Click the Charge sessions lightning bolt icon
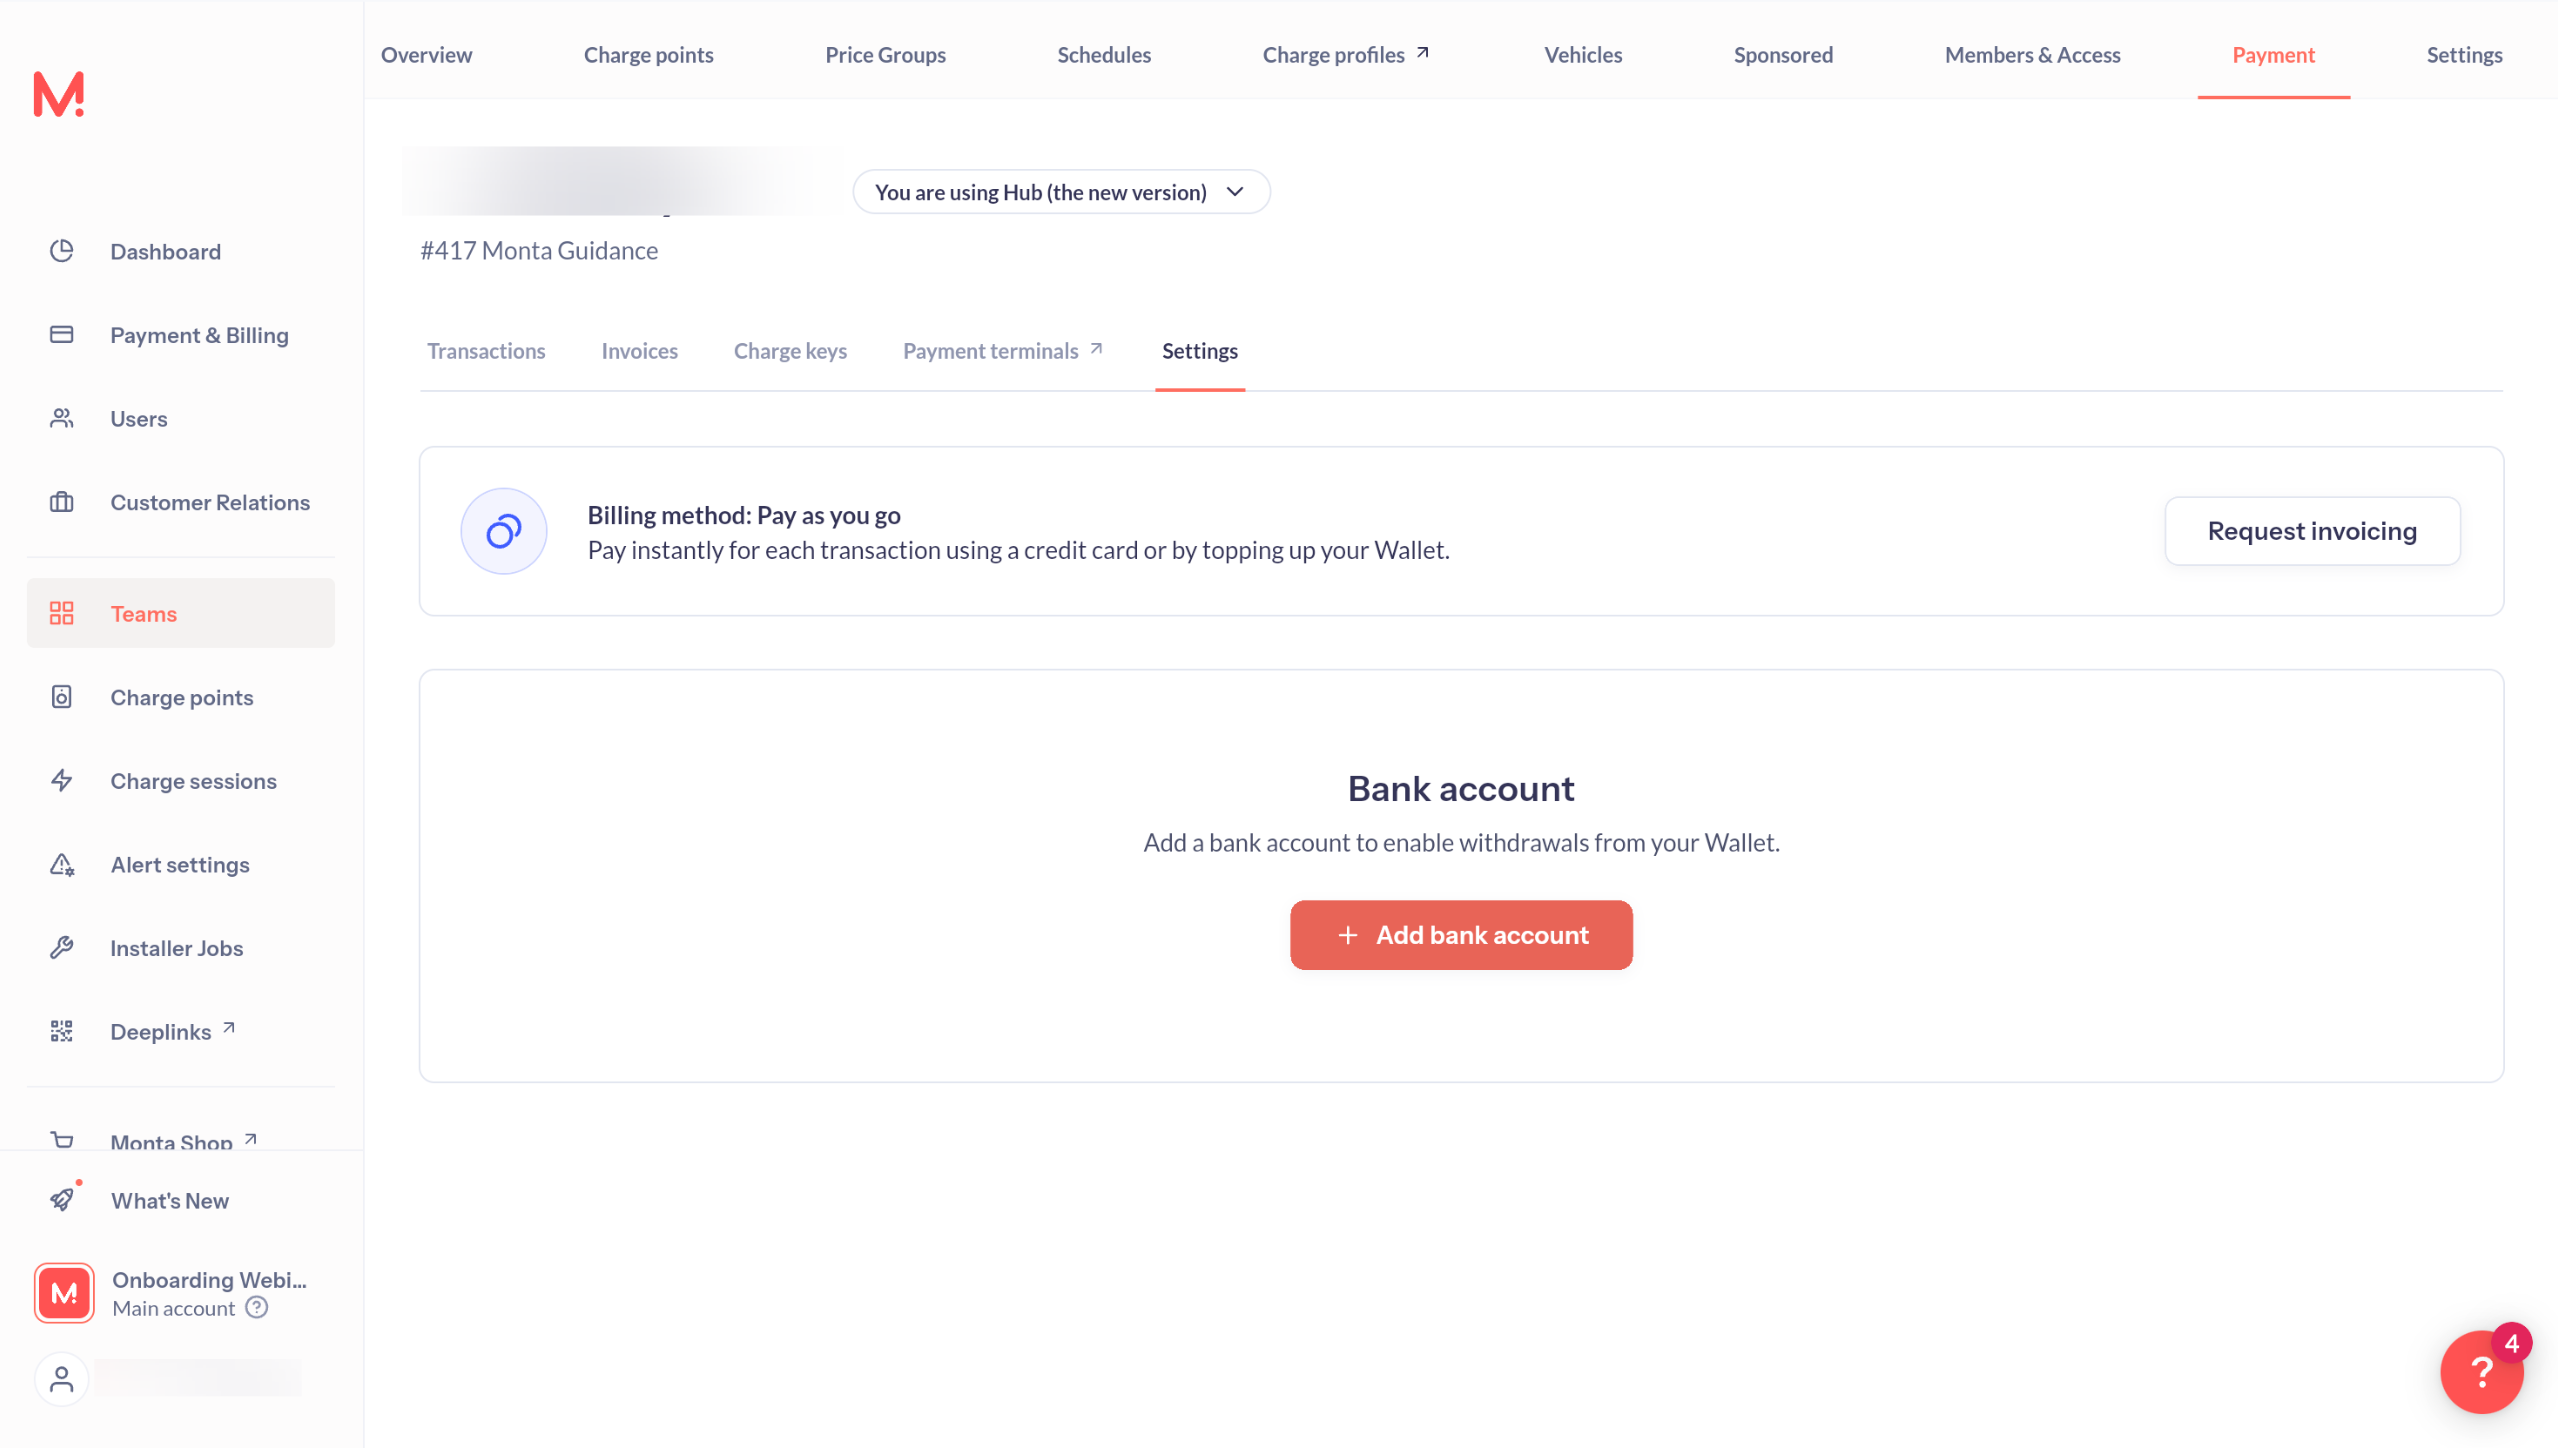Viewport: 2558px width, 1448px height. (x=62, y=780)
